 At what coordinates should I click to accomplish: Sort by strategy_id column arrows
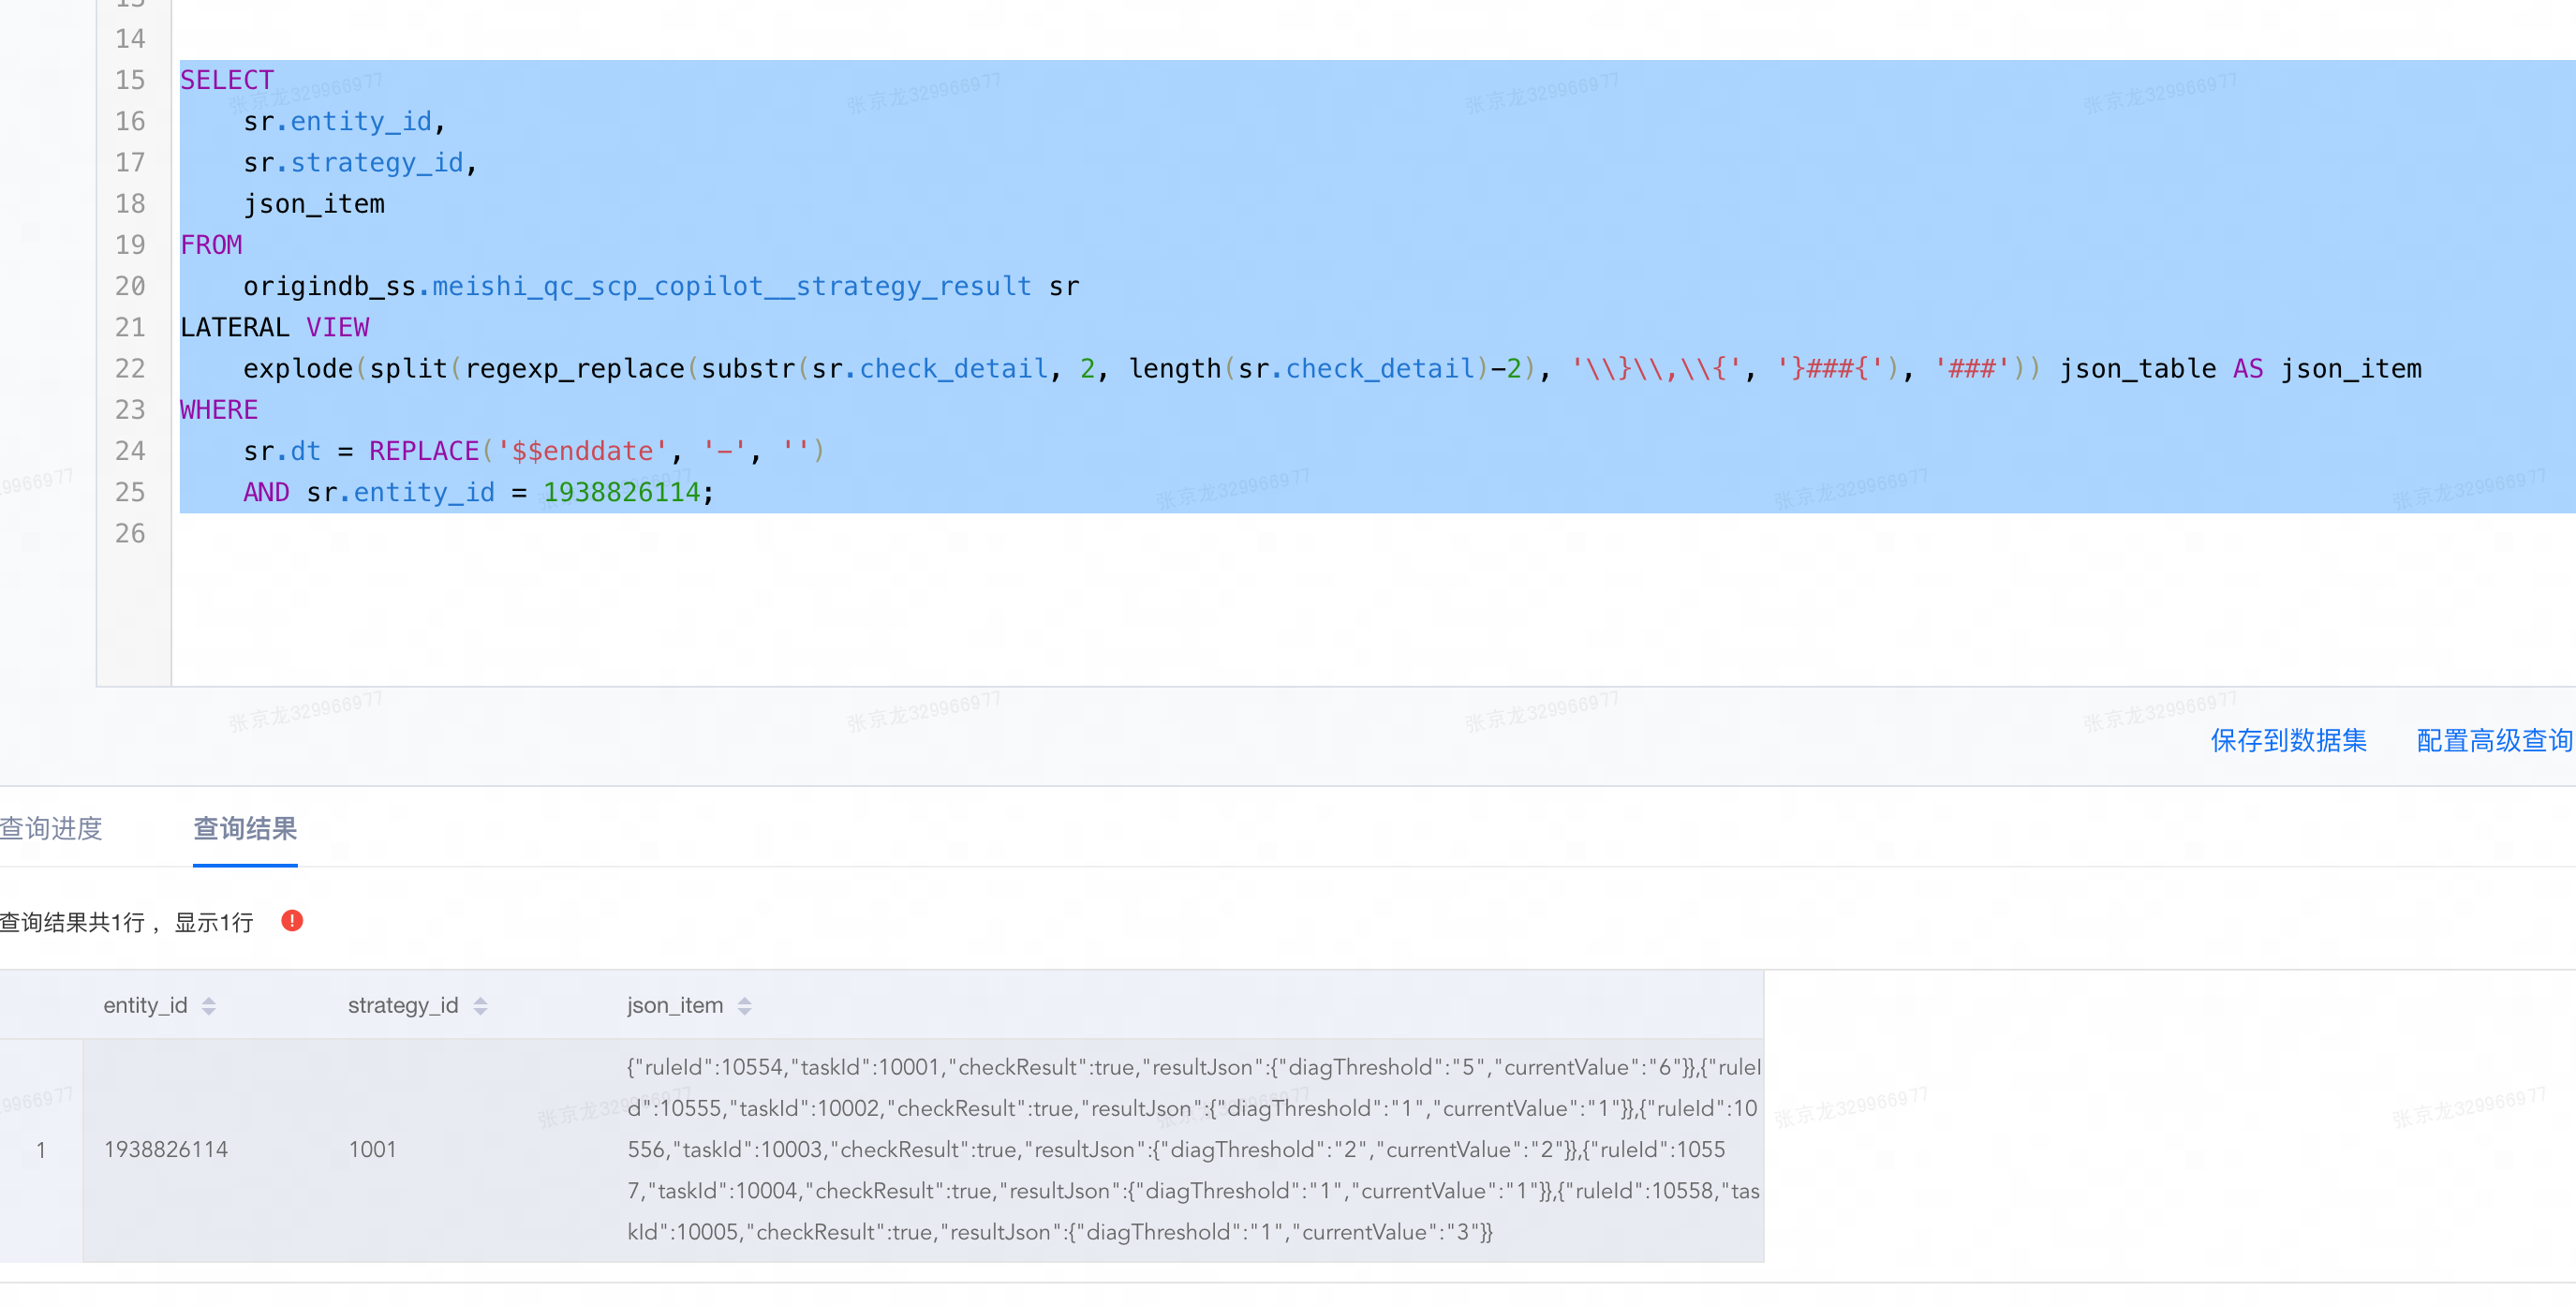click(x=481, y=1006)
